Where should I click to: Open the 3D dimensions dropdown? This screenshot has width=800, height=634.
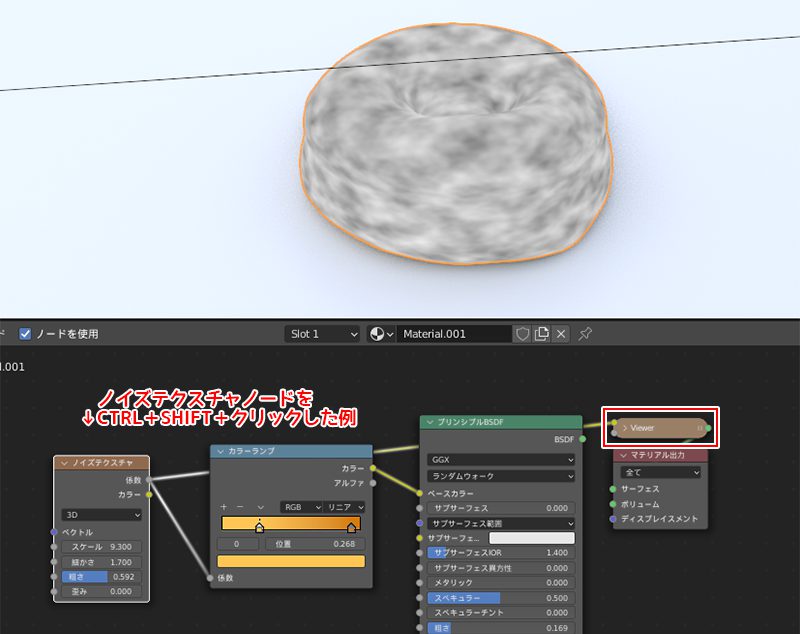point(101,514)
